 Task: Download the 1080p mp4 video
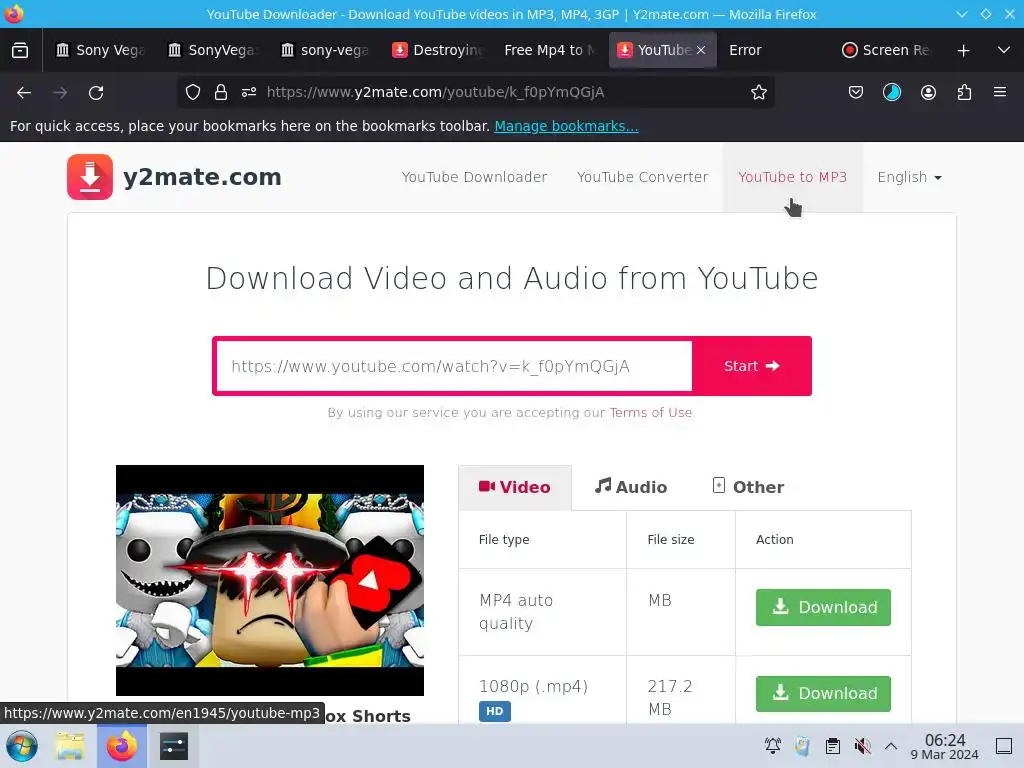click(823, 694)
